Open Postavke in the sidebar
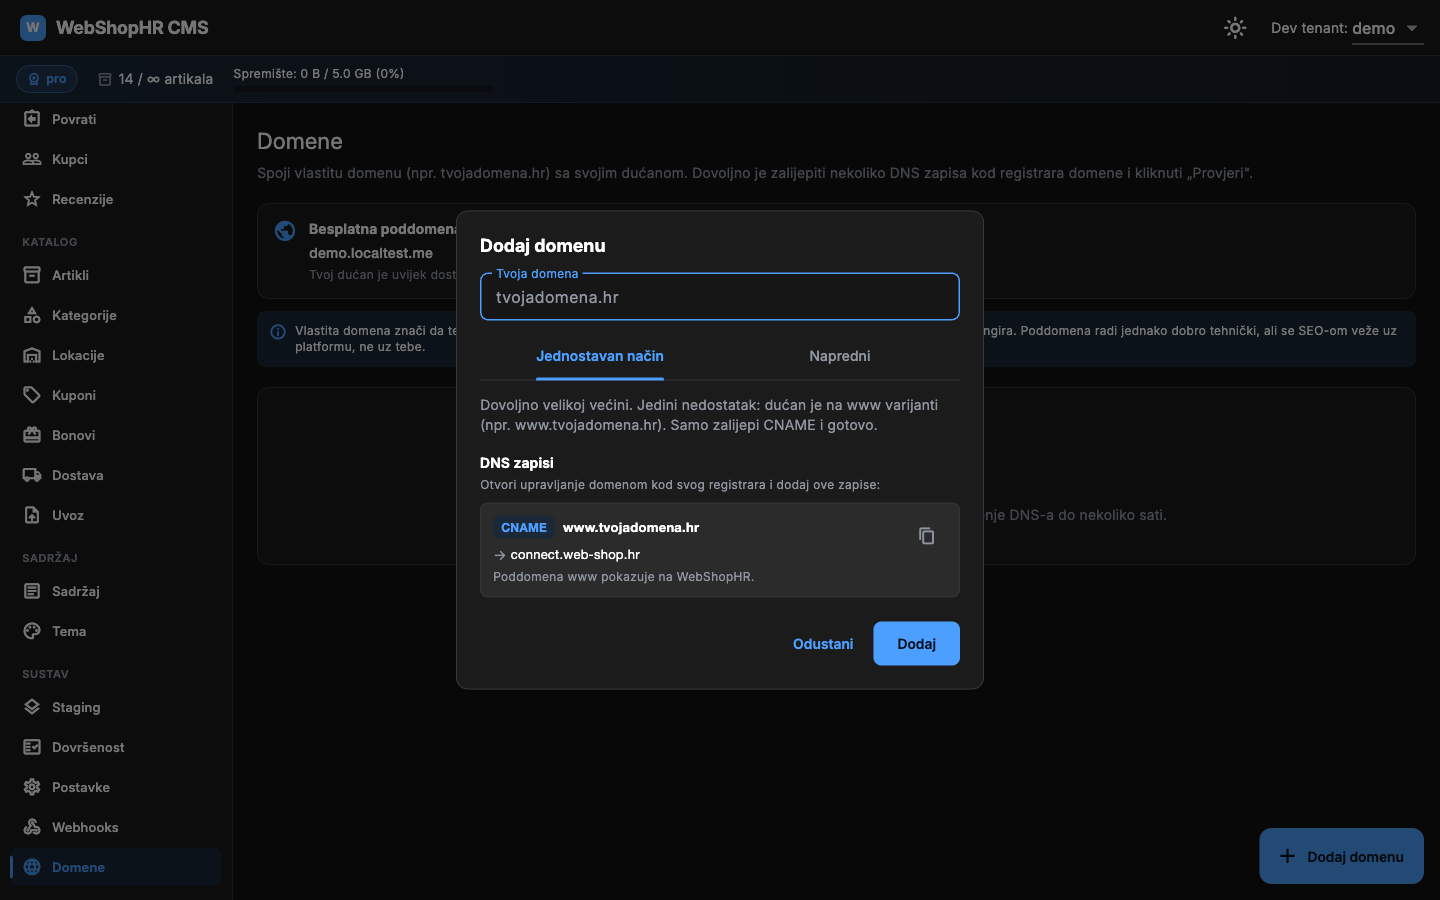Viewport: 1440px width, 900px height. [x=116, y=787]
